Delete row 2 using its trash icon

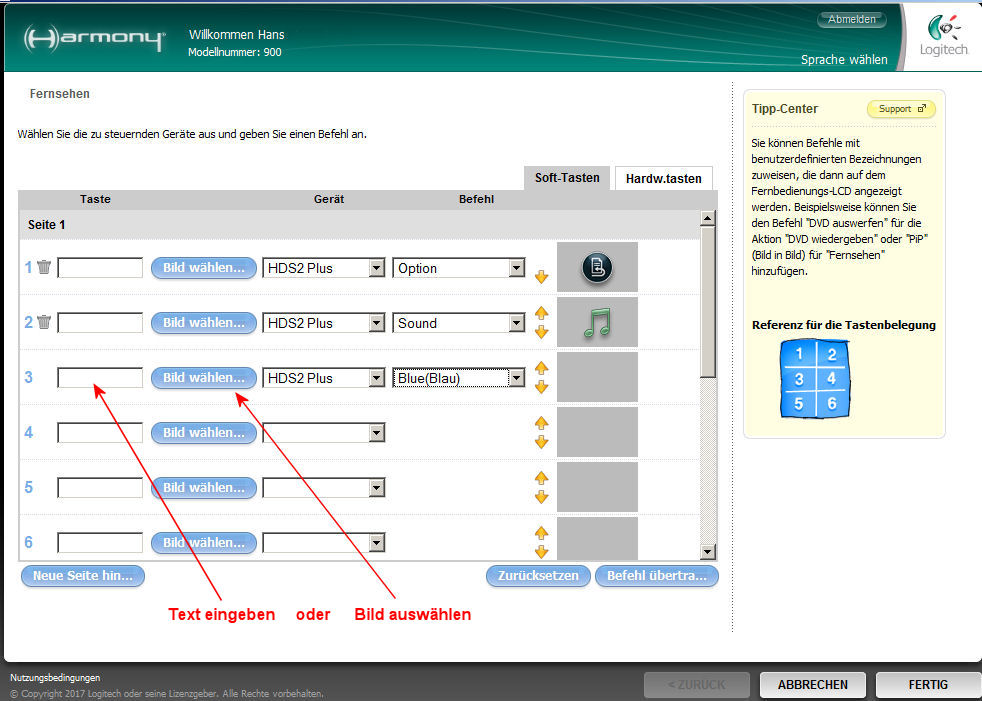(44, 322)
